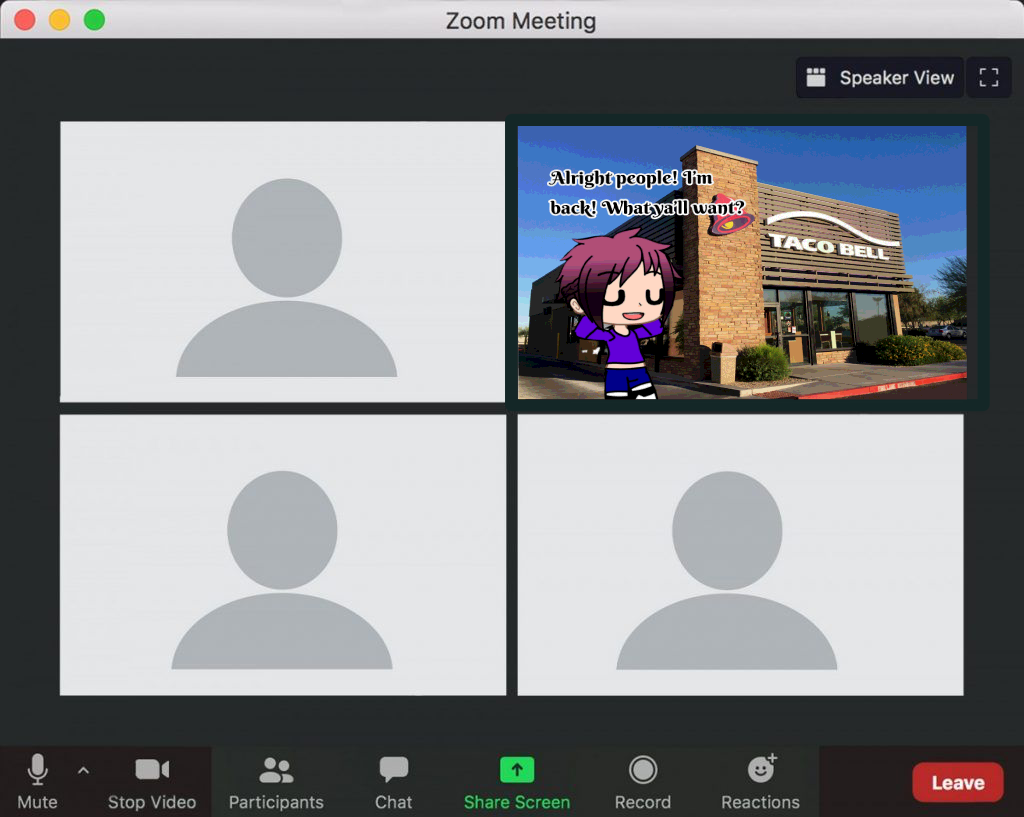1024x817 pixels.
Task: Start recording with Record button
Action: tap(642, 780)
